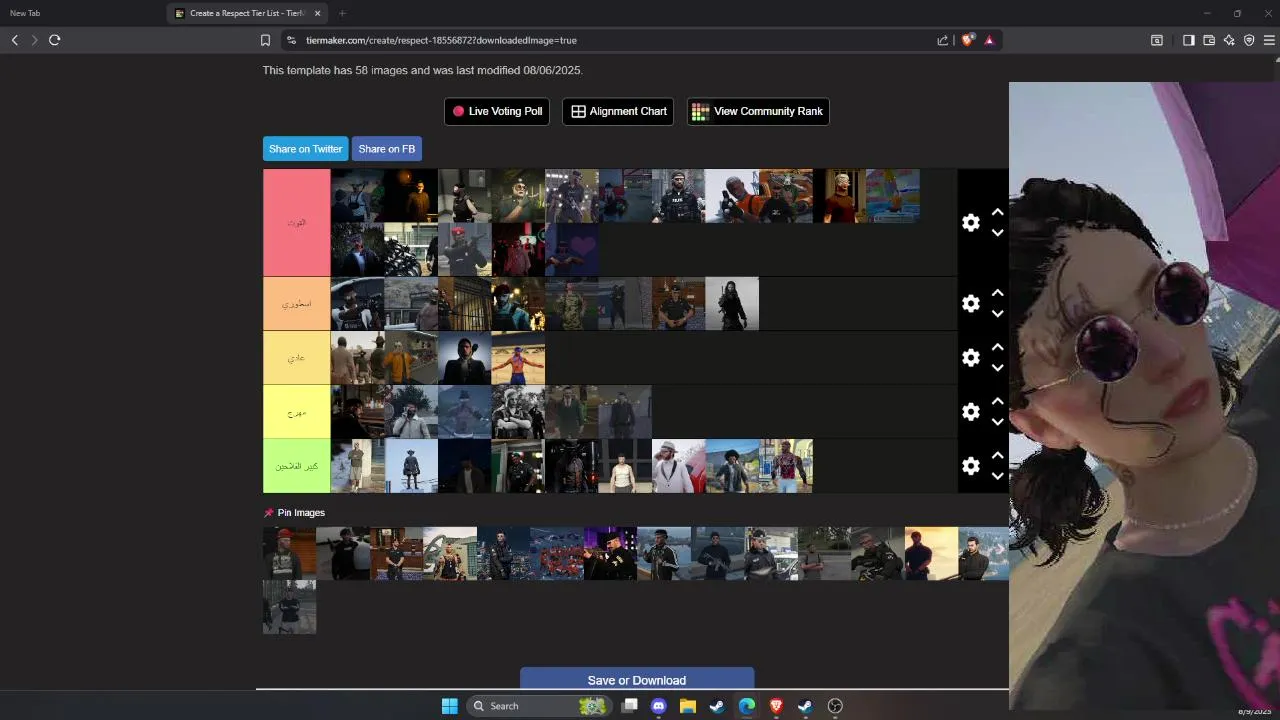Select the grey-cloaked figure image in orange tier
1280x720 pixels.
click(732, 304)
